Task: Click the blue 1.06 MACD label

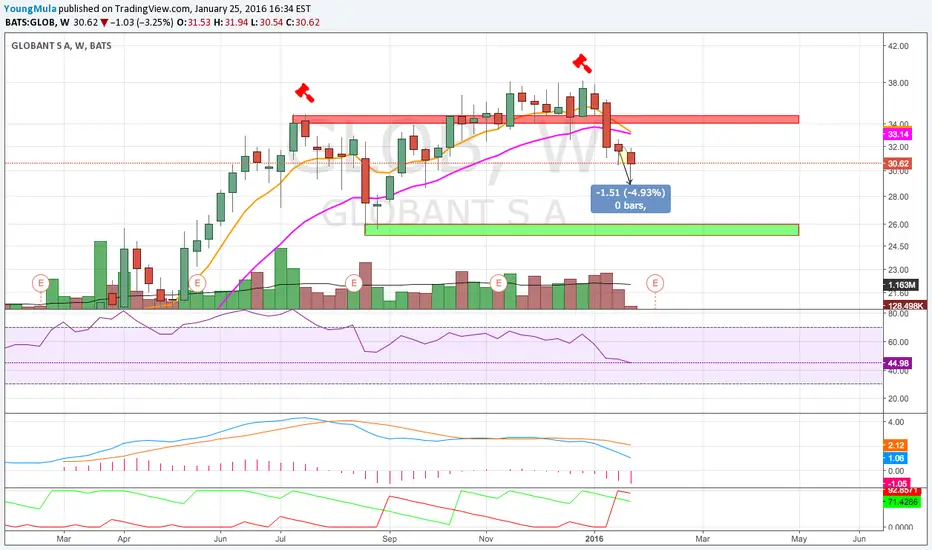Action: [x=896, y=458]
